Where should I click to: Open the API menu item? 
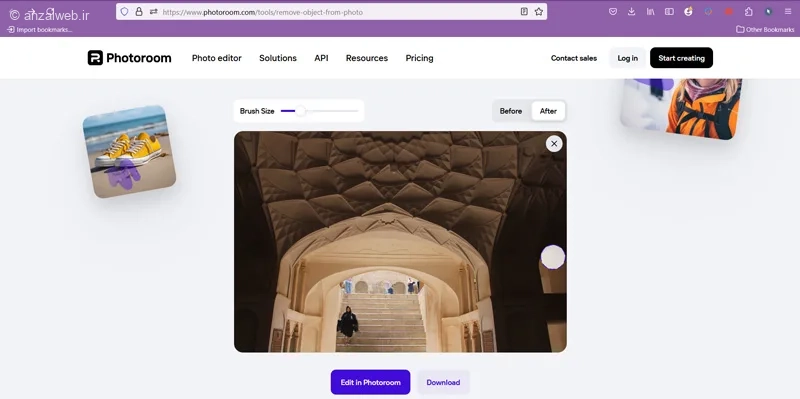tap(321, 58)
